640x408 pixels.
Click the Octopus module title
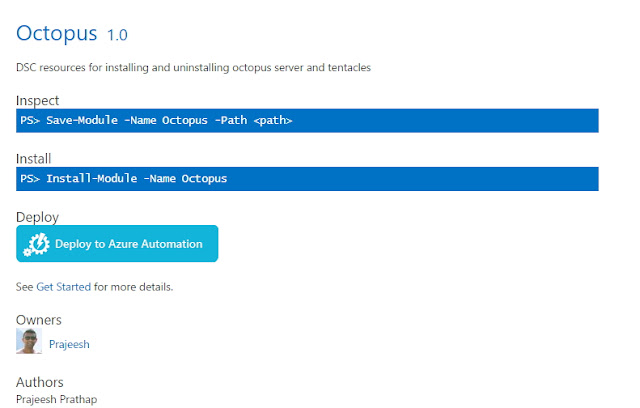[x=56, y=33]
